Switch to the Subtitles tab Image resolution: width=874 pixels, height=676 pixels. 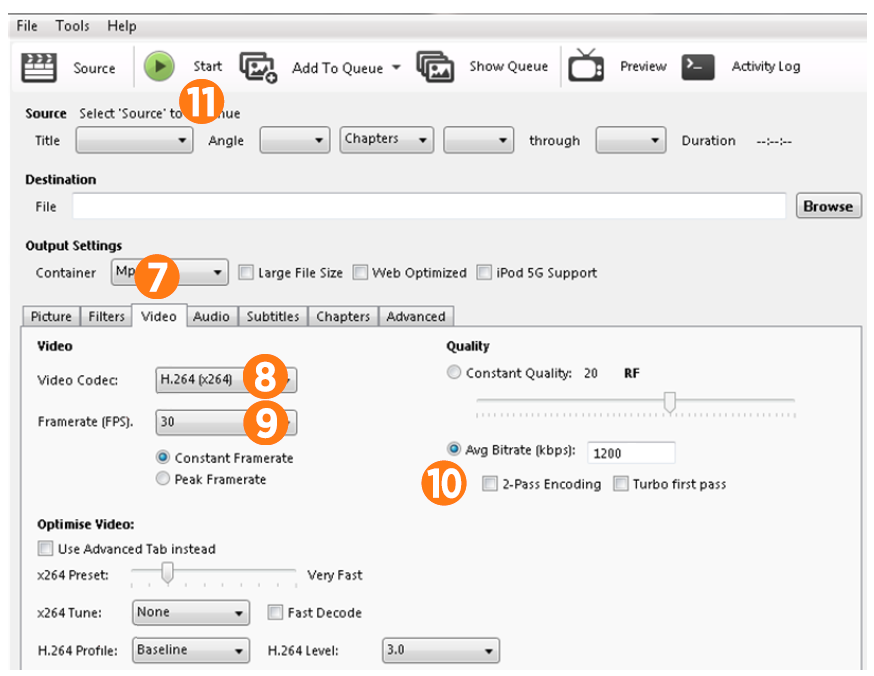tap(273, 316)
